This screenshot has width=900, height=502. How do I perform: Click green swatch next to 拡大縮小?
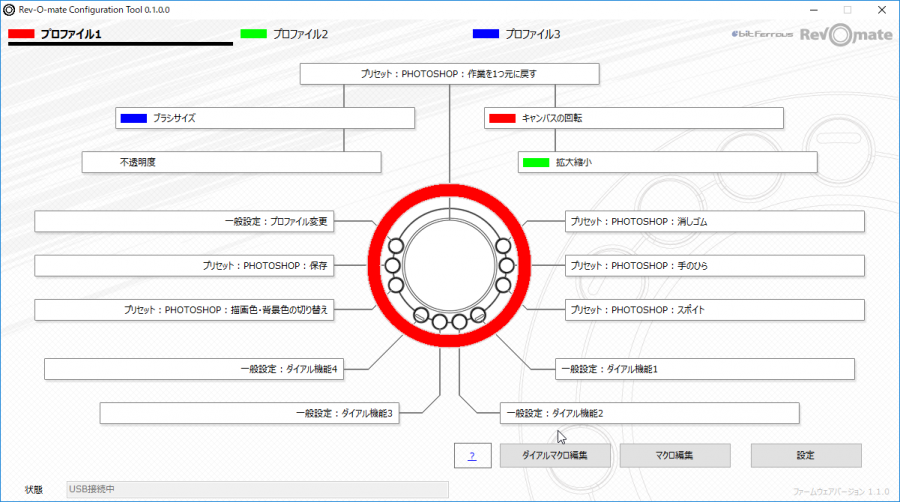pyautogui.click(x=536, y=162)
